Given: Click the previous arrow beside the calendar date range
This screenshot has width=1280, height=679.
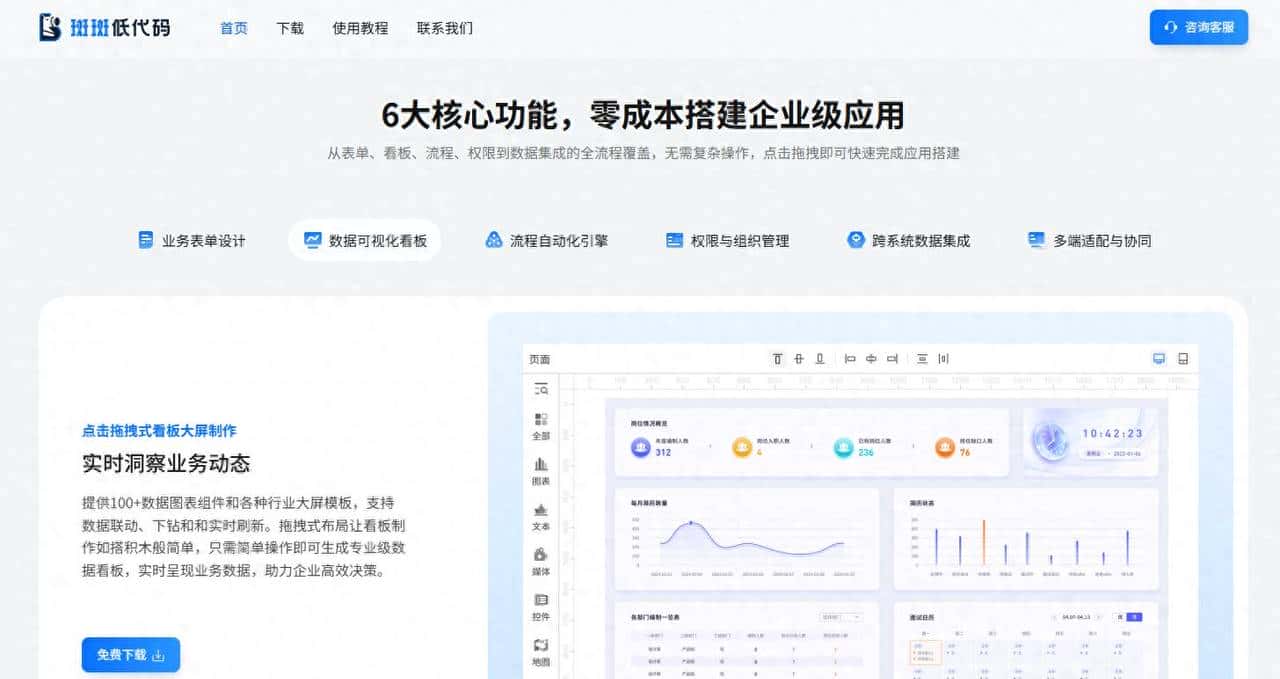Looking at the screenshot, I should tap(1053, 617).
